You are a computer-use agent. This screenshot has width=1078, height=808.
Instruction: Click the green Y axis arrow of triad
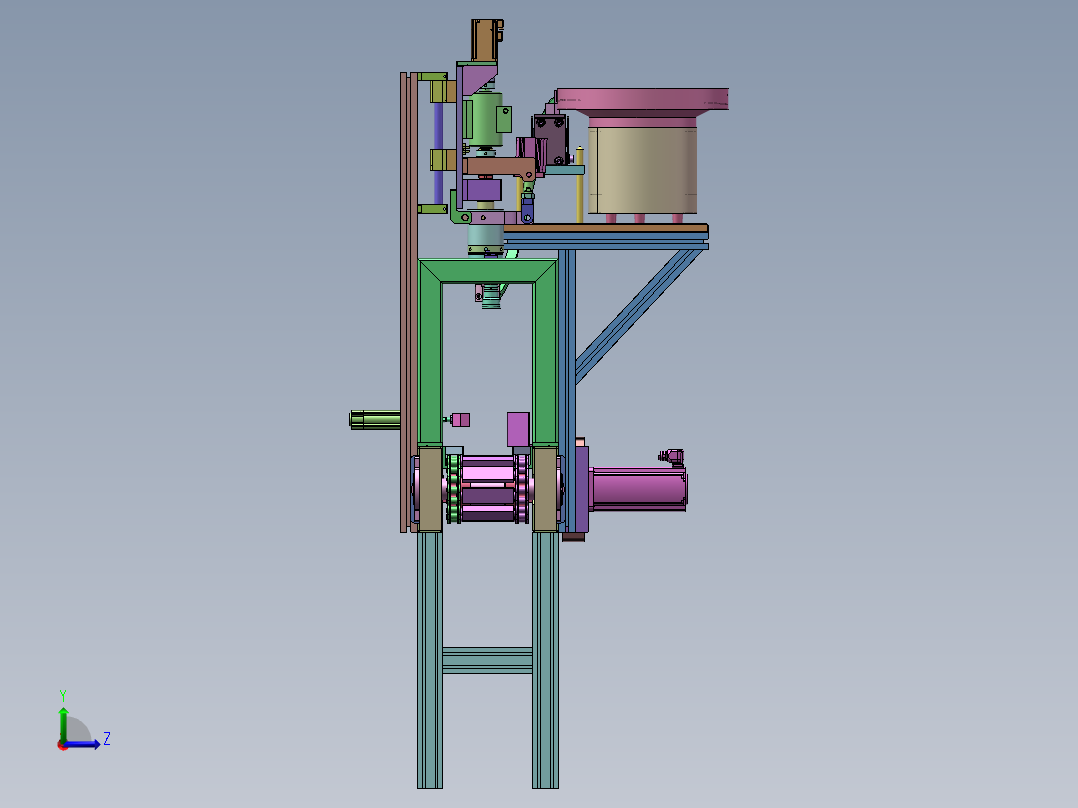(x=63, y=723)
